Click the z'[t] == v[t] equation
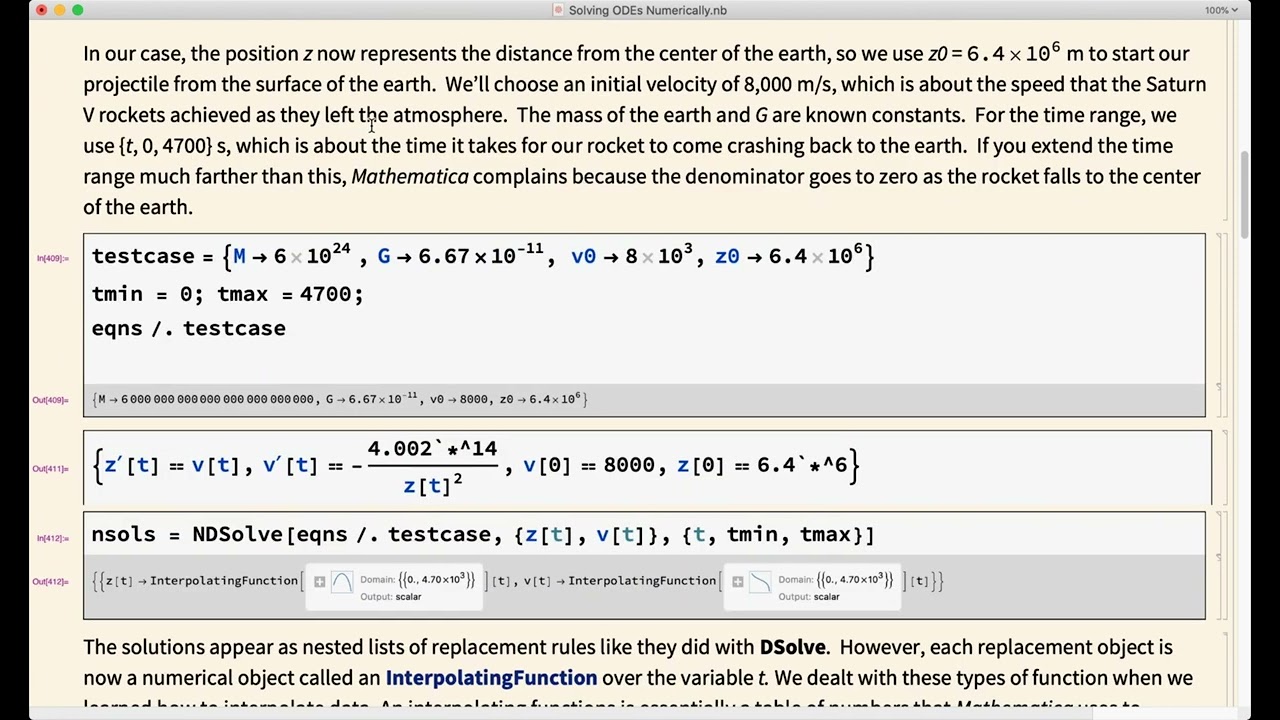 click(172, 465)
